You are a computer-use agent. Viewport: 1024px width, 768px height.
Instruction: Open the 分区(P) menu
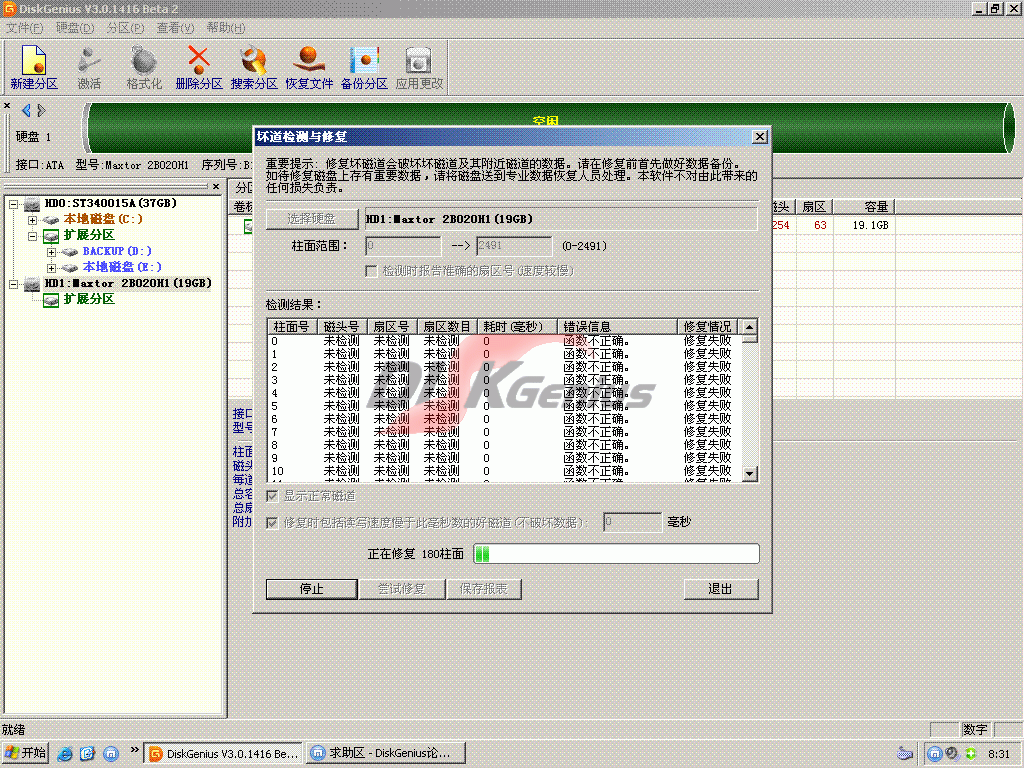tap(125, 28)
